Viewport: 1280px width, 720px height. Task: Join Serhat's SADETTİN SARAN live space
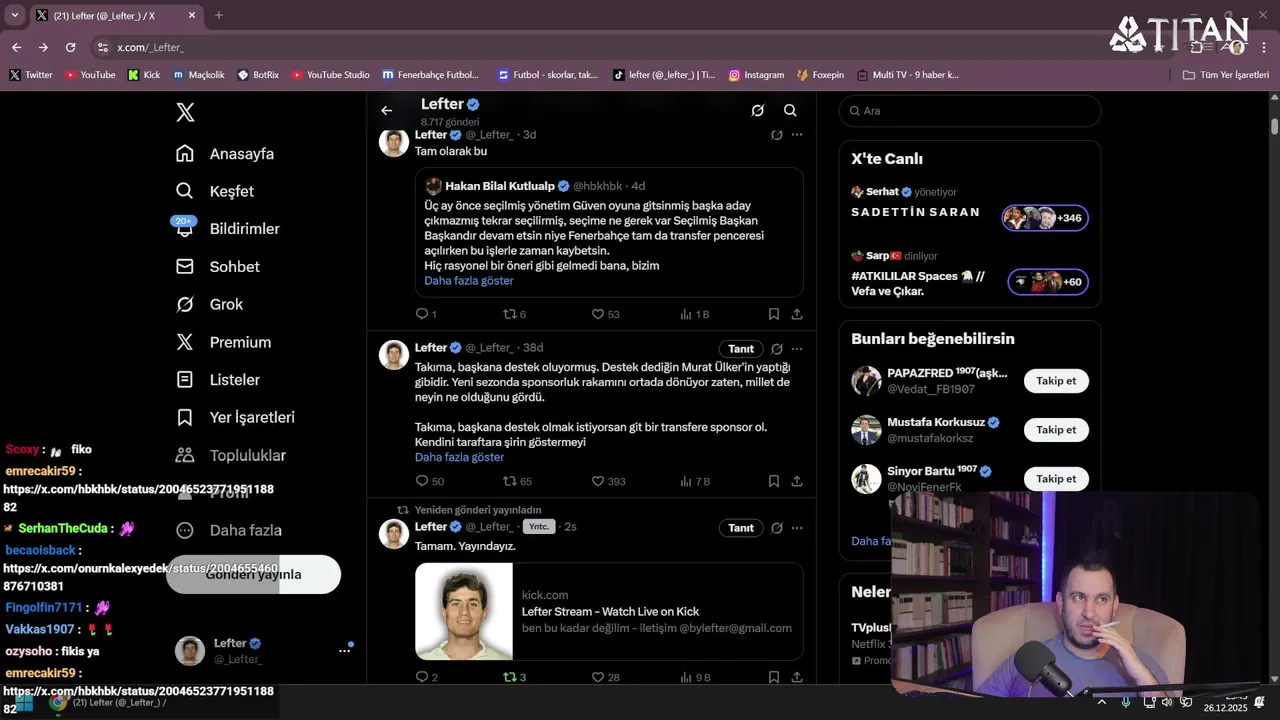(1045, 218)
